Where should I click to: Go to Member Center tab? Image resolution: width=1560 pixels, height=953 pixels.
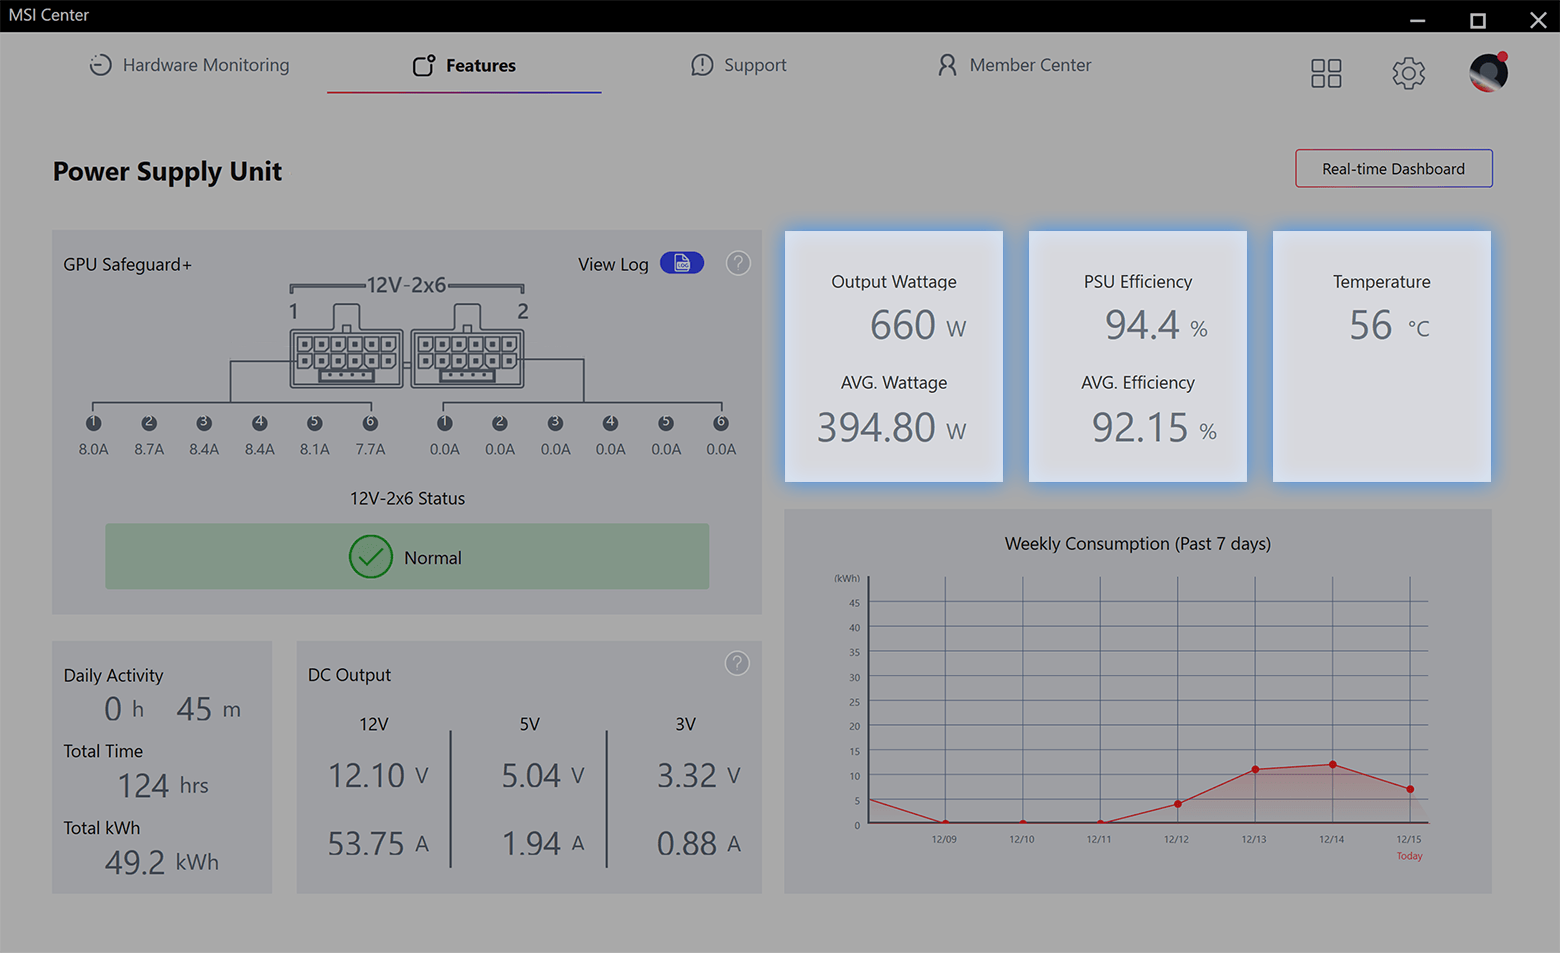[x=1014, y=65]
